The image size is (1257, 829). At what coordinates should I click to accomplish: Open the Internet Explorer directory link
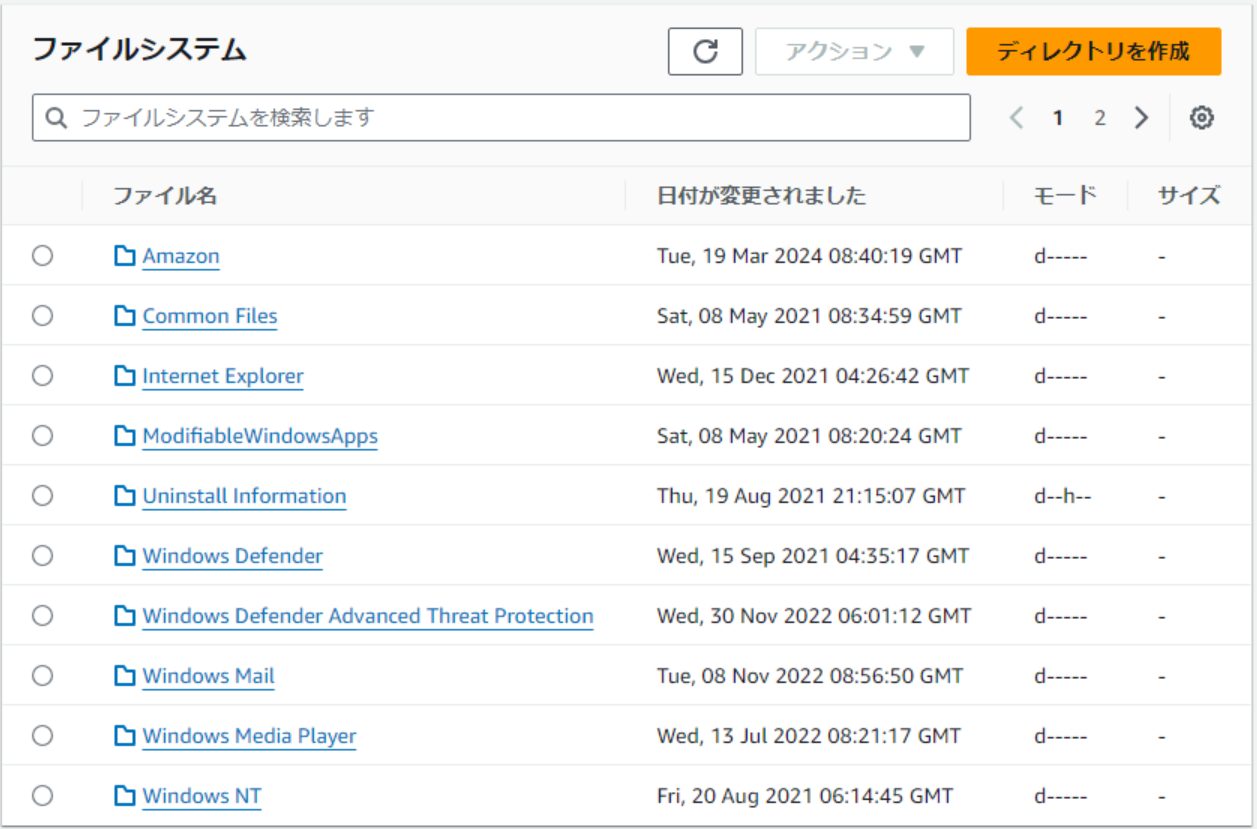click(223, 376)
